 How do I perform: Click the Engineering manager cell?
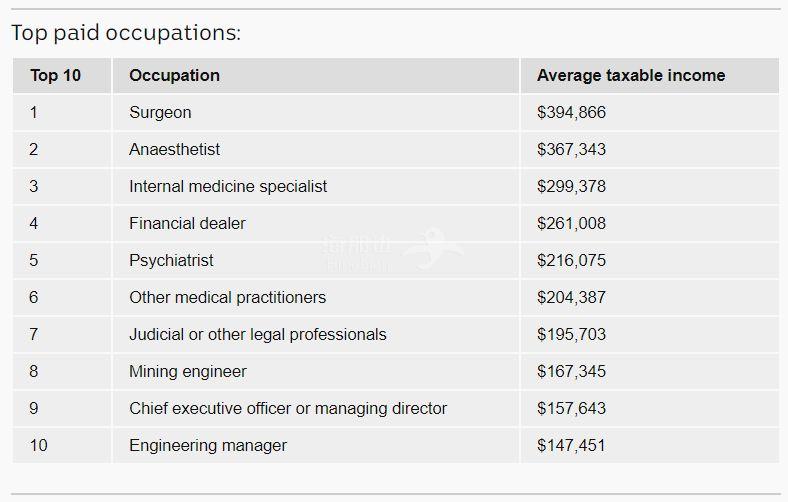208,446
